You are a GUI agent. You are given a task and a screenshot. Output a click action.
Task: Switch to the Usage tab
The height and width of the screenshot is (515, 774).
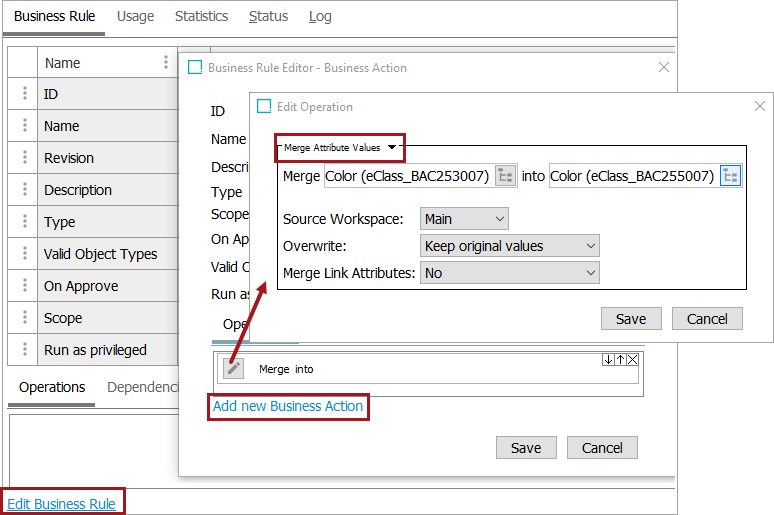[136, 16]
